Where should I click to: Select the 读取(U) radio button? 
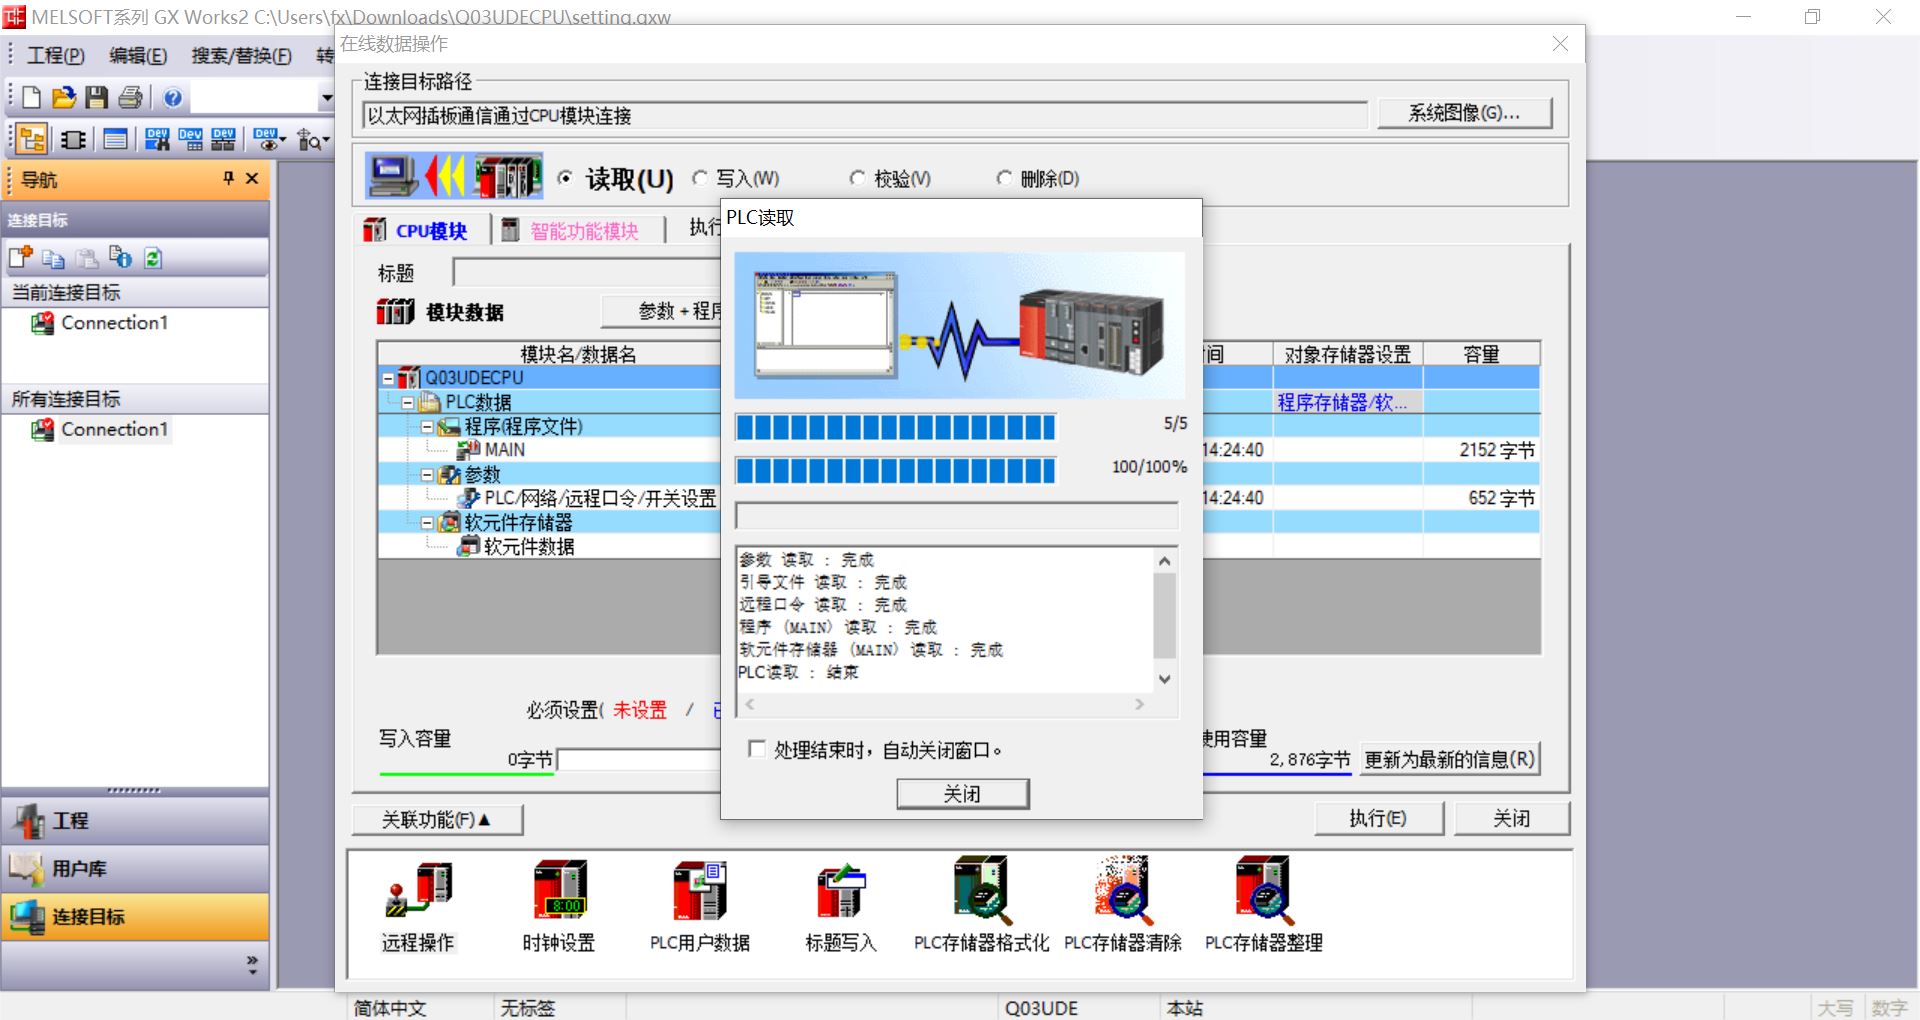567,178
